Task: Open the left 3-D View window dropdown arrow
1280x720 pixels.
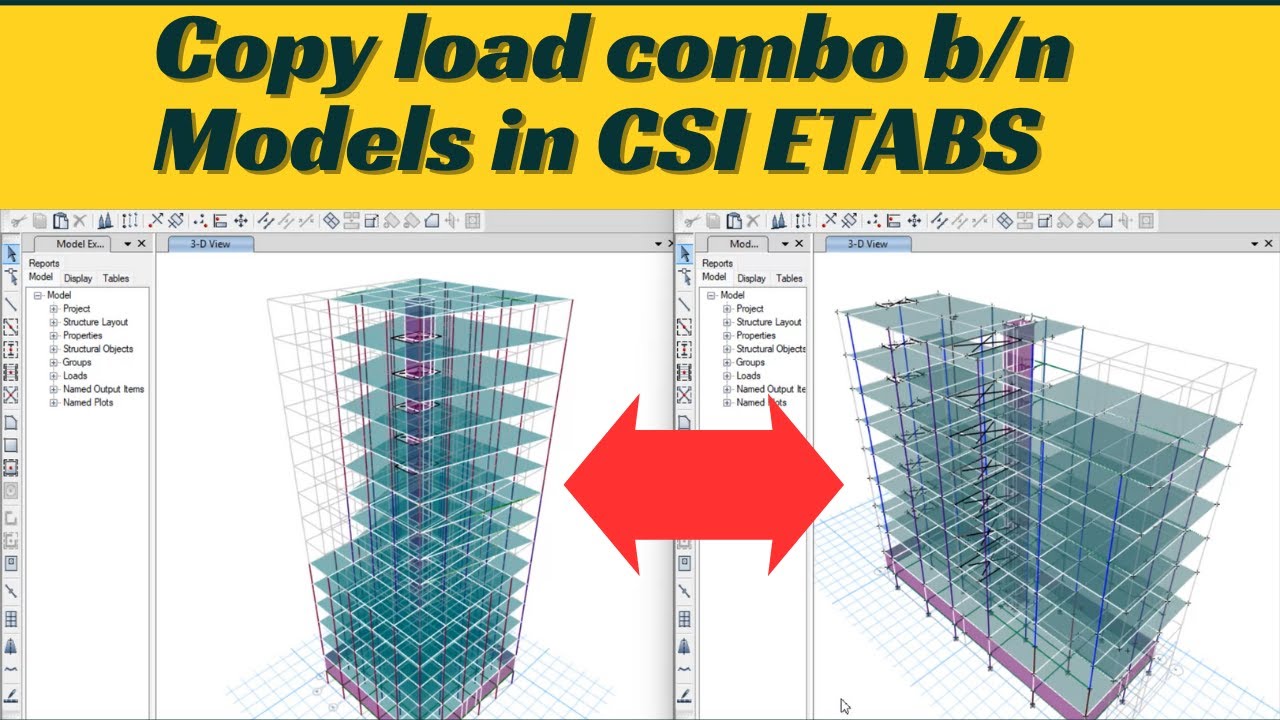Action: 656,243
